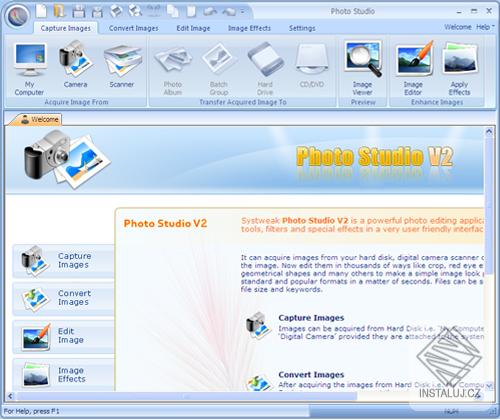Click the Apply Effects ribbon icon
The height and width of the screenshot is (420, 500).
click(x=460, y=69)
